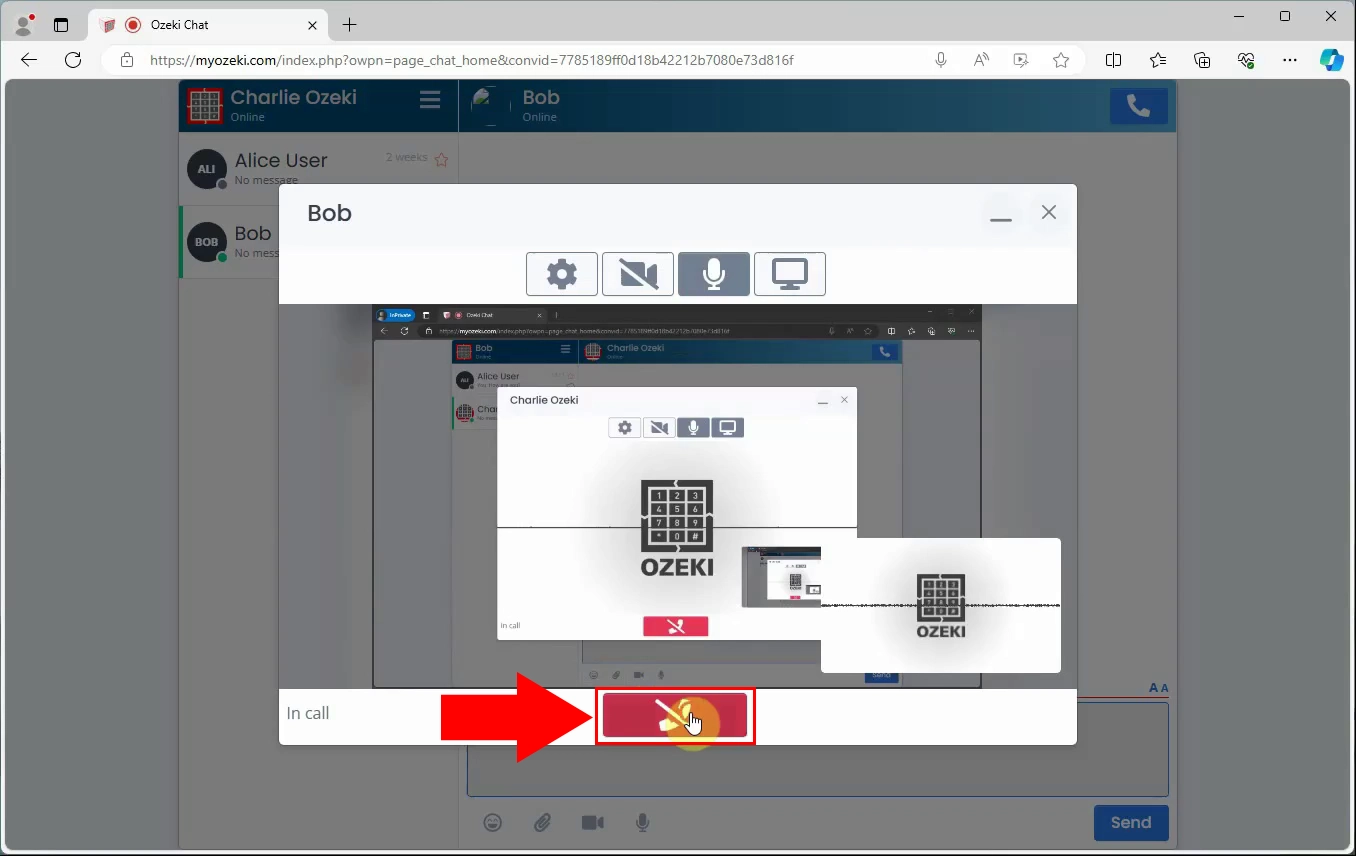This screenshot has height=856, width=1356.
Task: Star the Alice User contact
Action: coord(442,159)
